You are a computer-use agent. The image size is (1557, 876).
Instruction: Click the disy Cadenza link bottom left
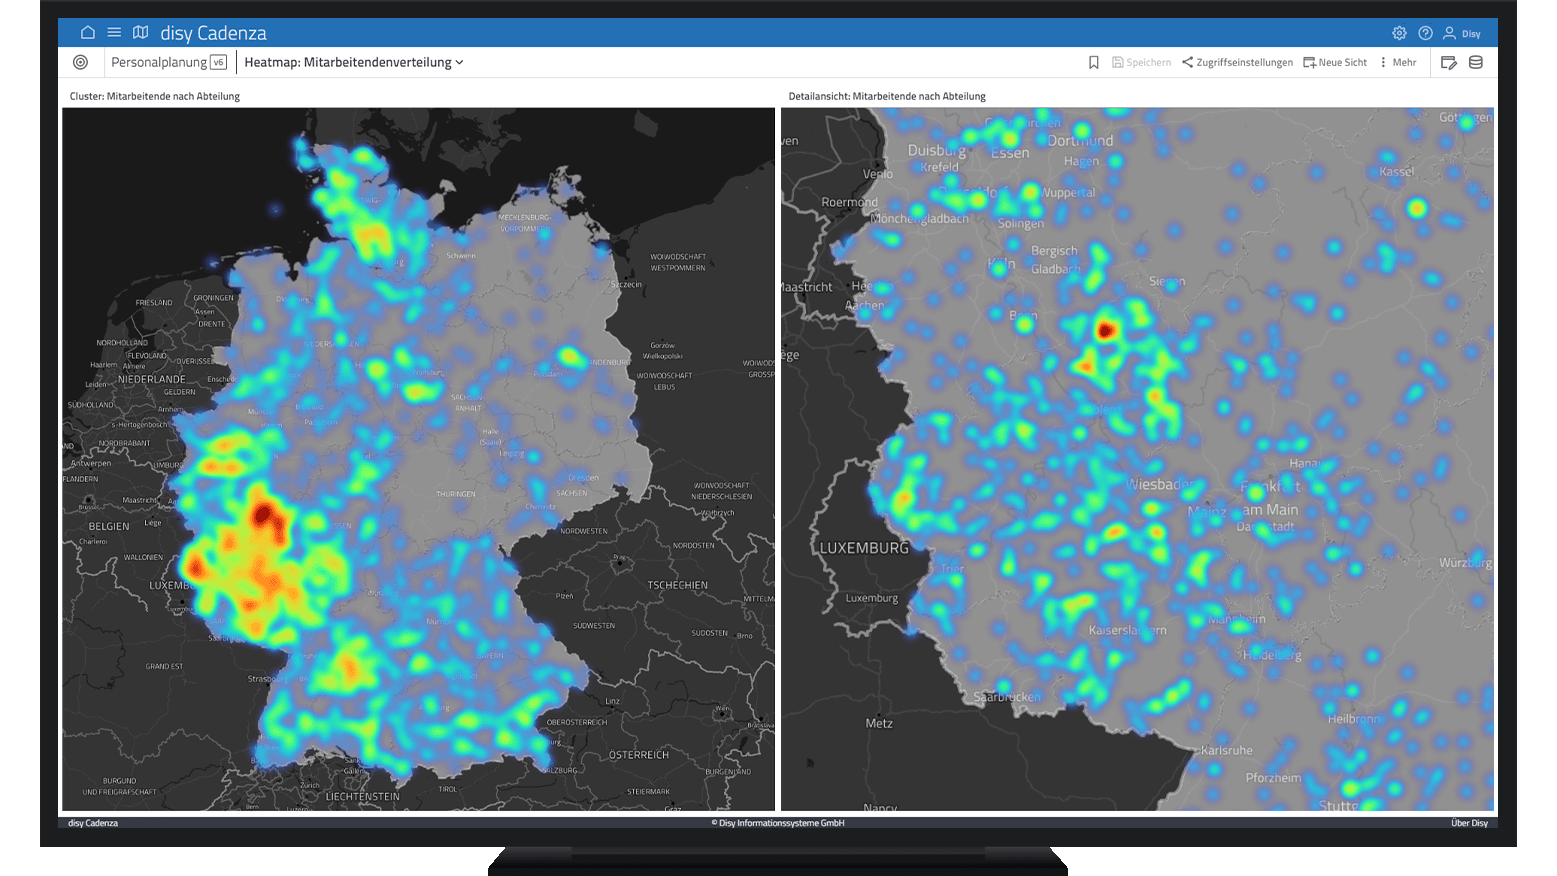91,822
